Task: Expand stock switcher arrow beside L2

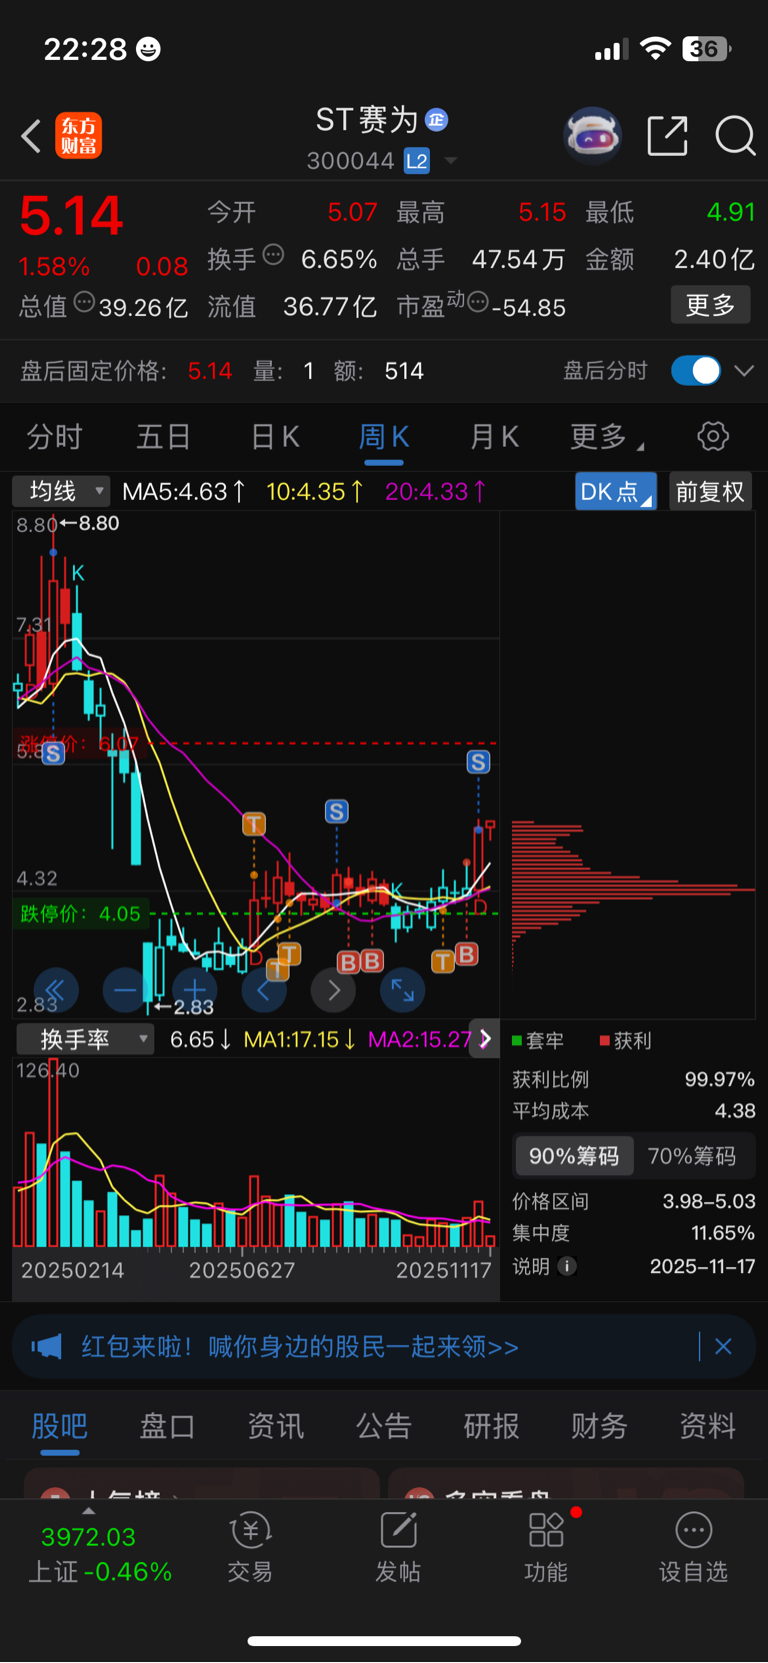Action: [x=451, y=161]
